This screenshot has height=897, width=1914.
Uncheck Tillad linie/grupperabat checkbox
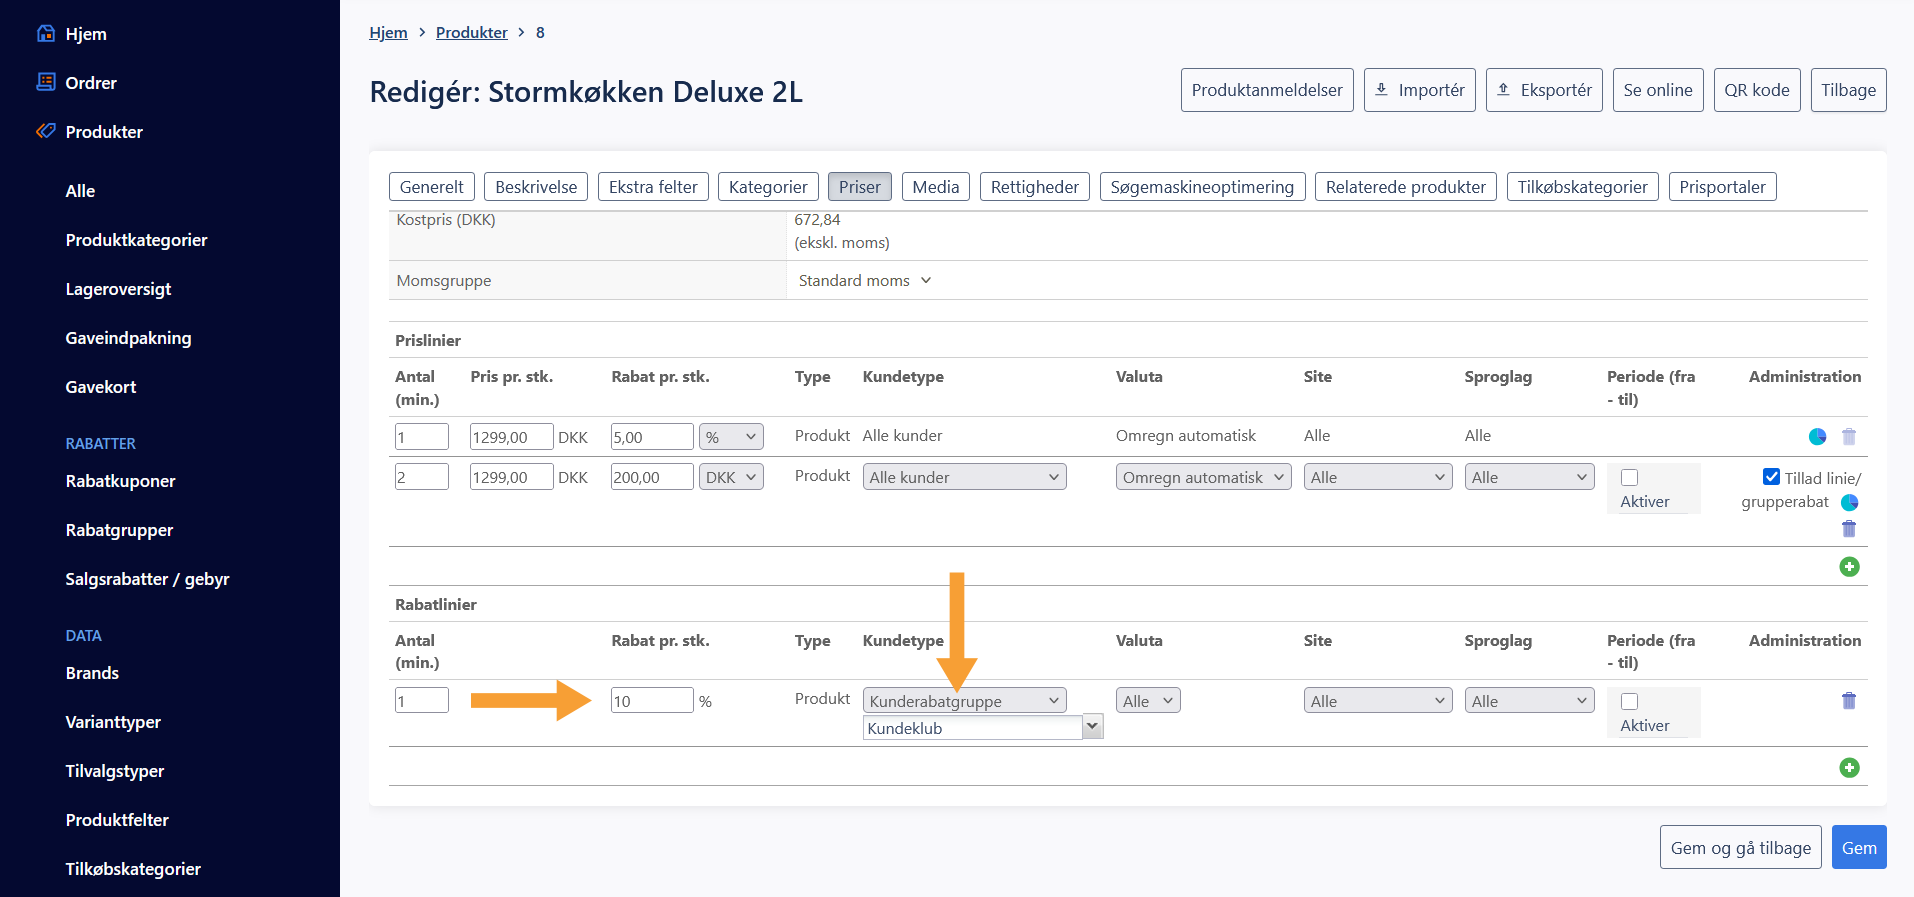[1771, 477]
